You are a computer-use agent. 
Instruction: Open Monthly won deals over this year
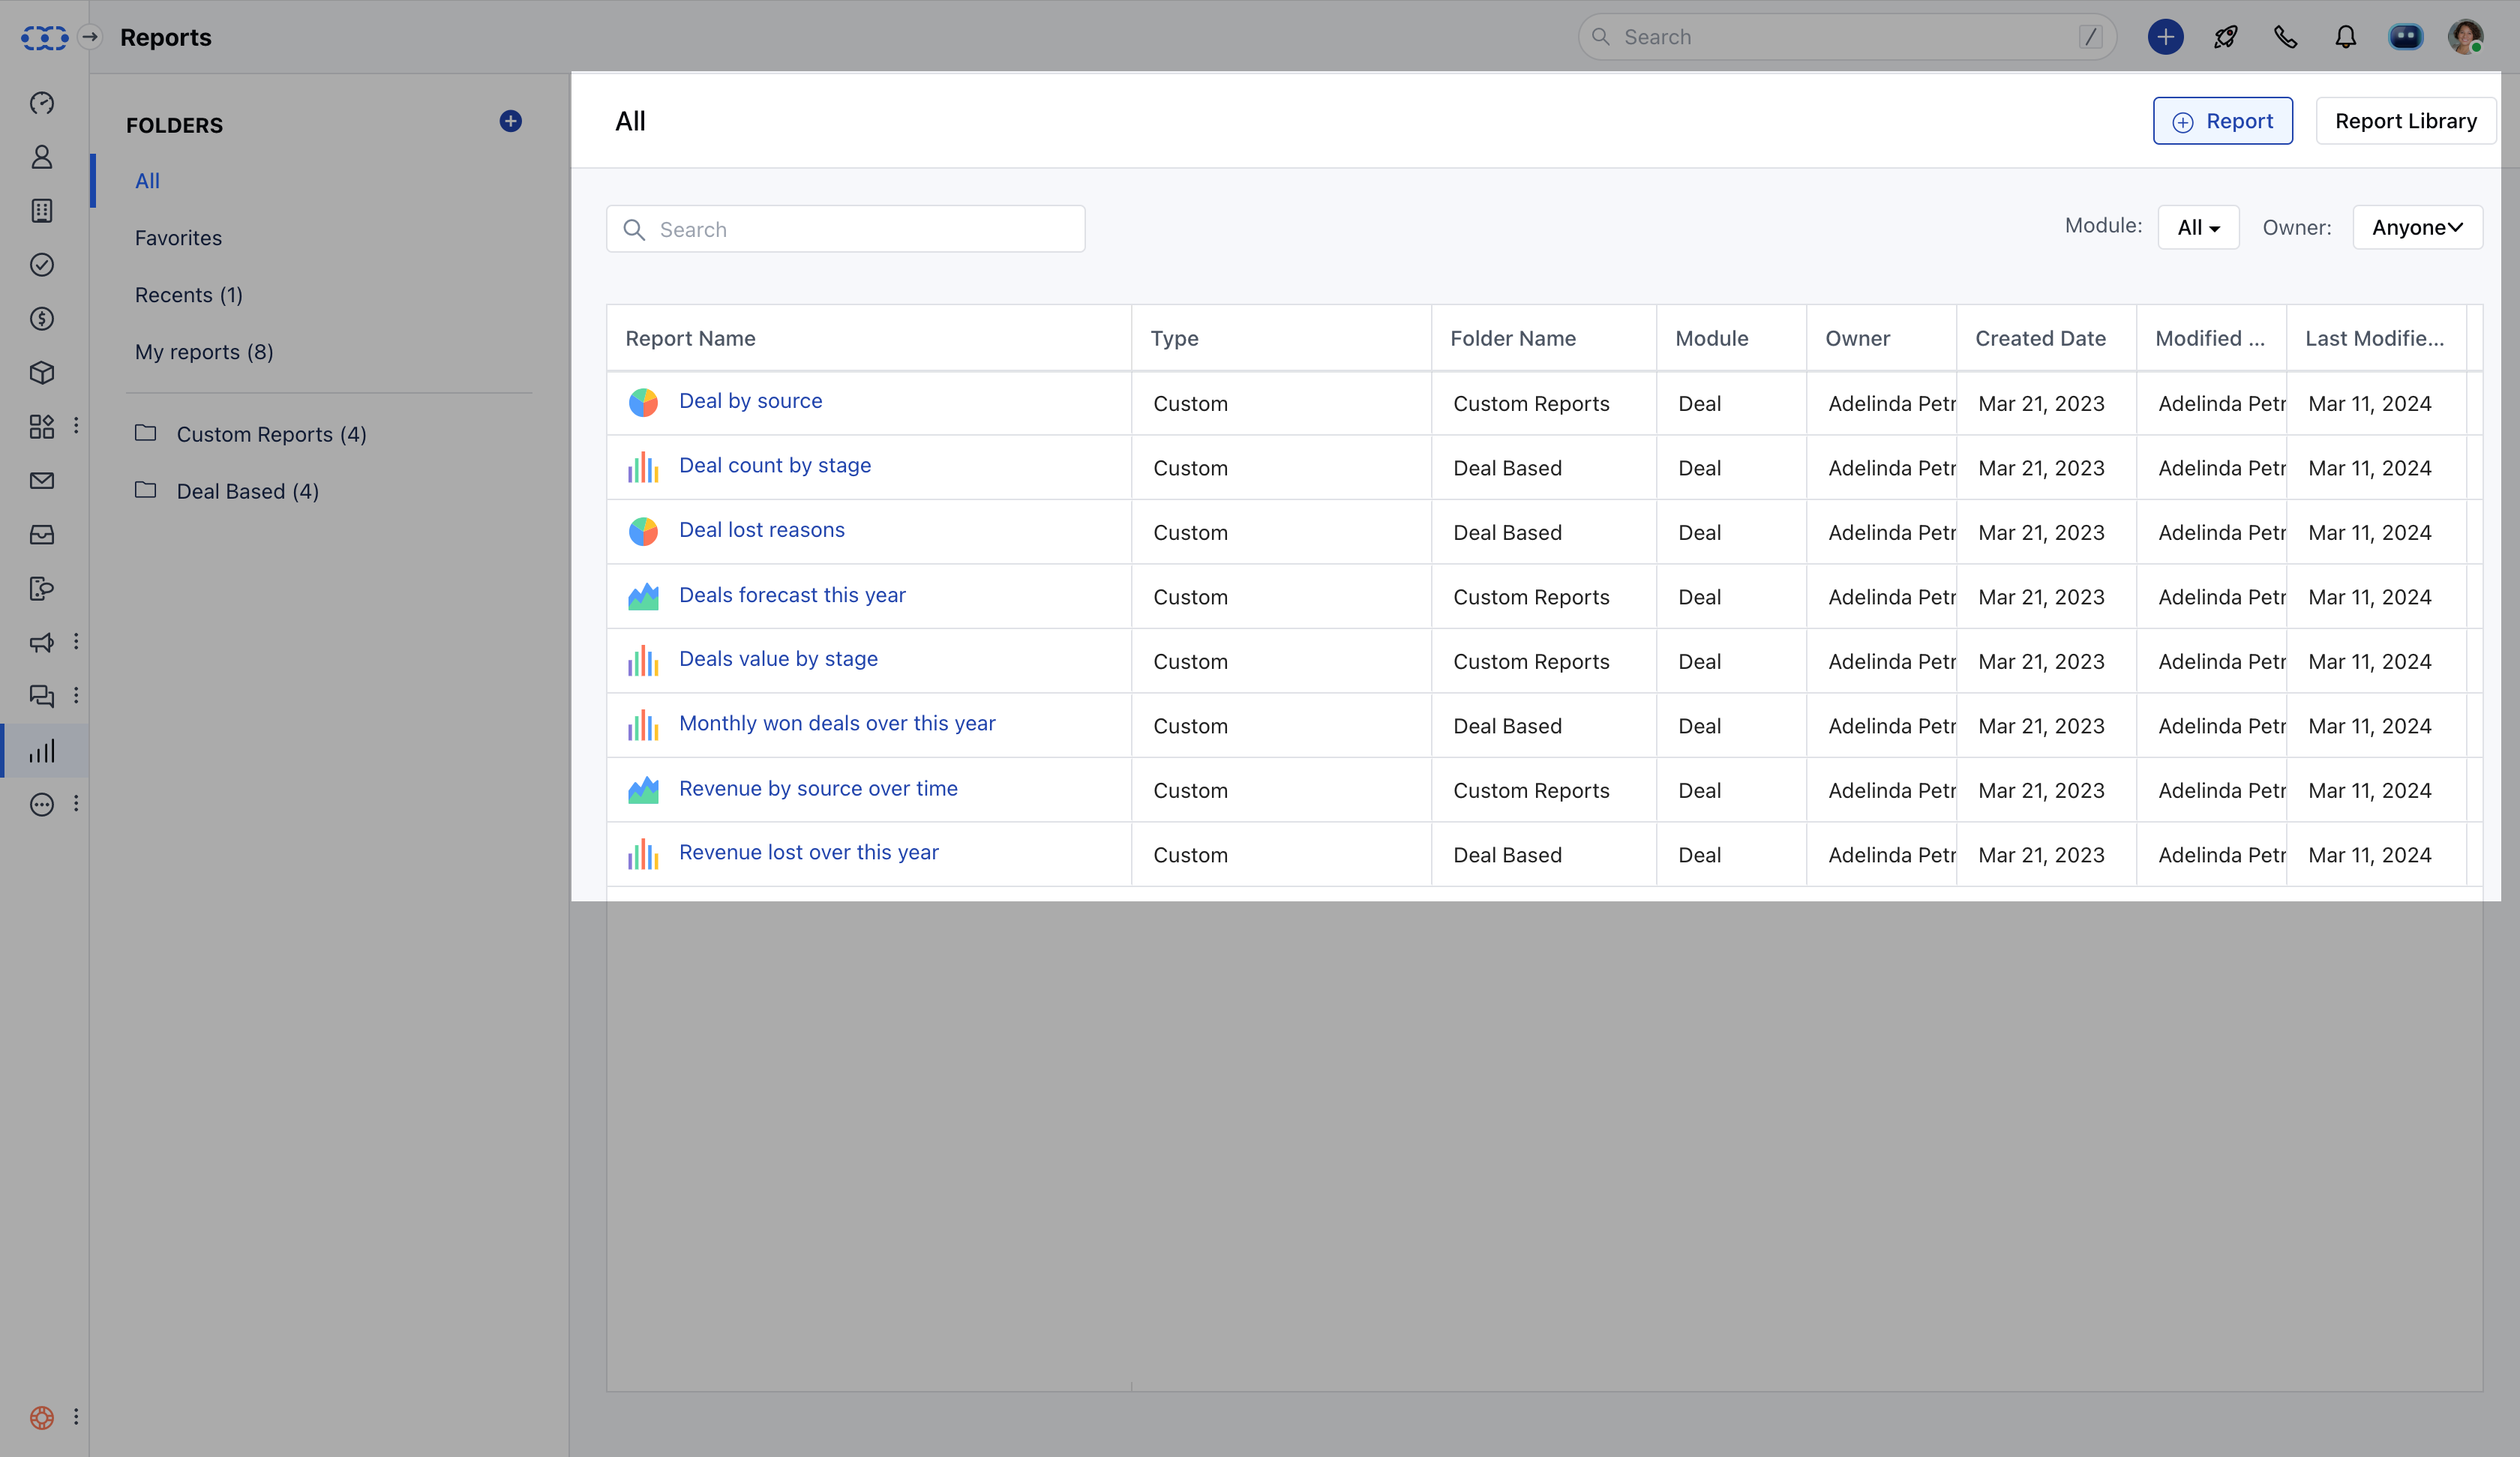point(837,723)
